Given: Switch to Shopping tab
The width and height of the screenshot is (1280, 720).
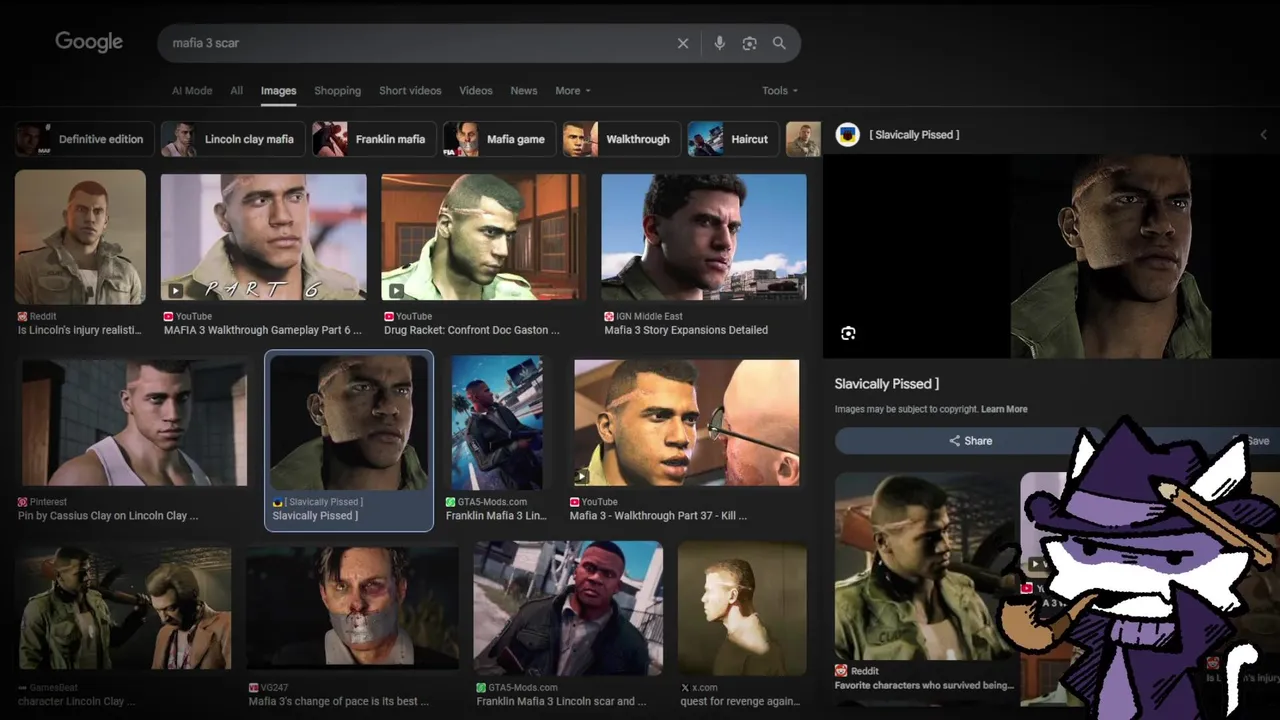Looking at the screenshot, I should [338, 91].
